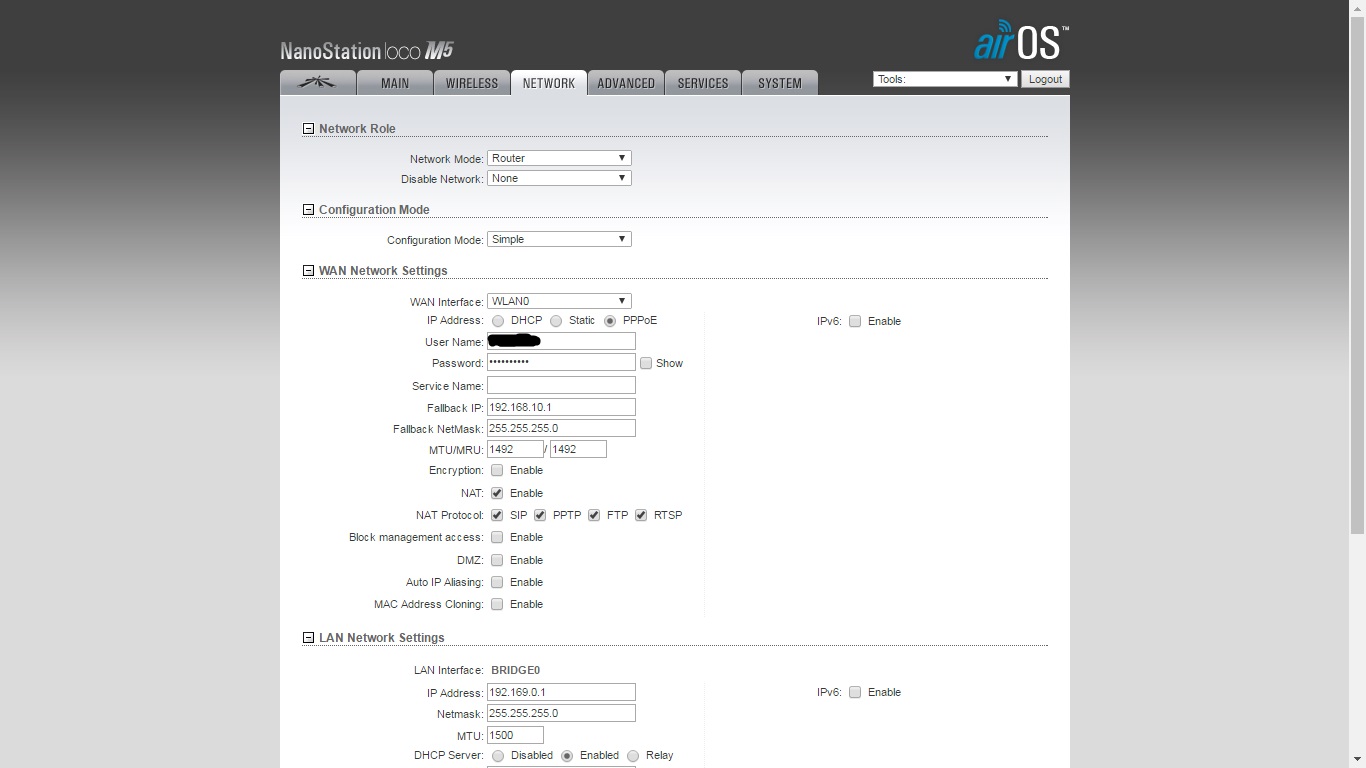1366x768 pixels.
Task: Click the PPPoE User Name field
Action: pos(561,341)
